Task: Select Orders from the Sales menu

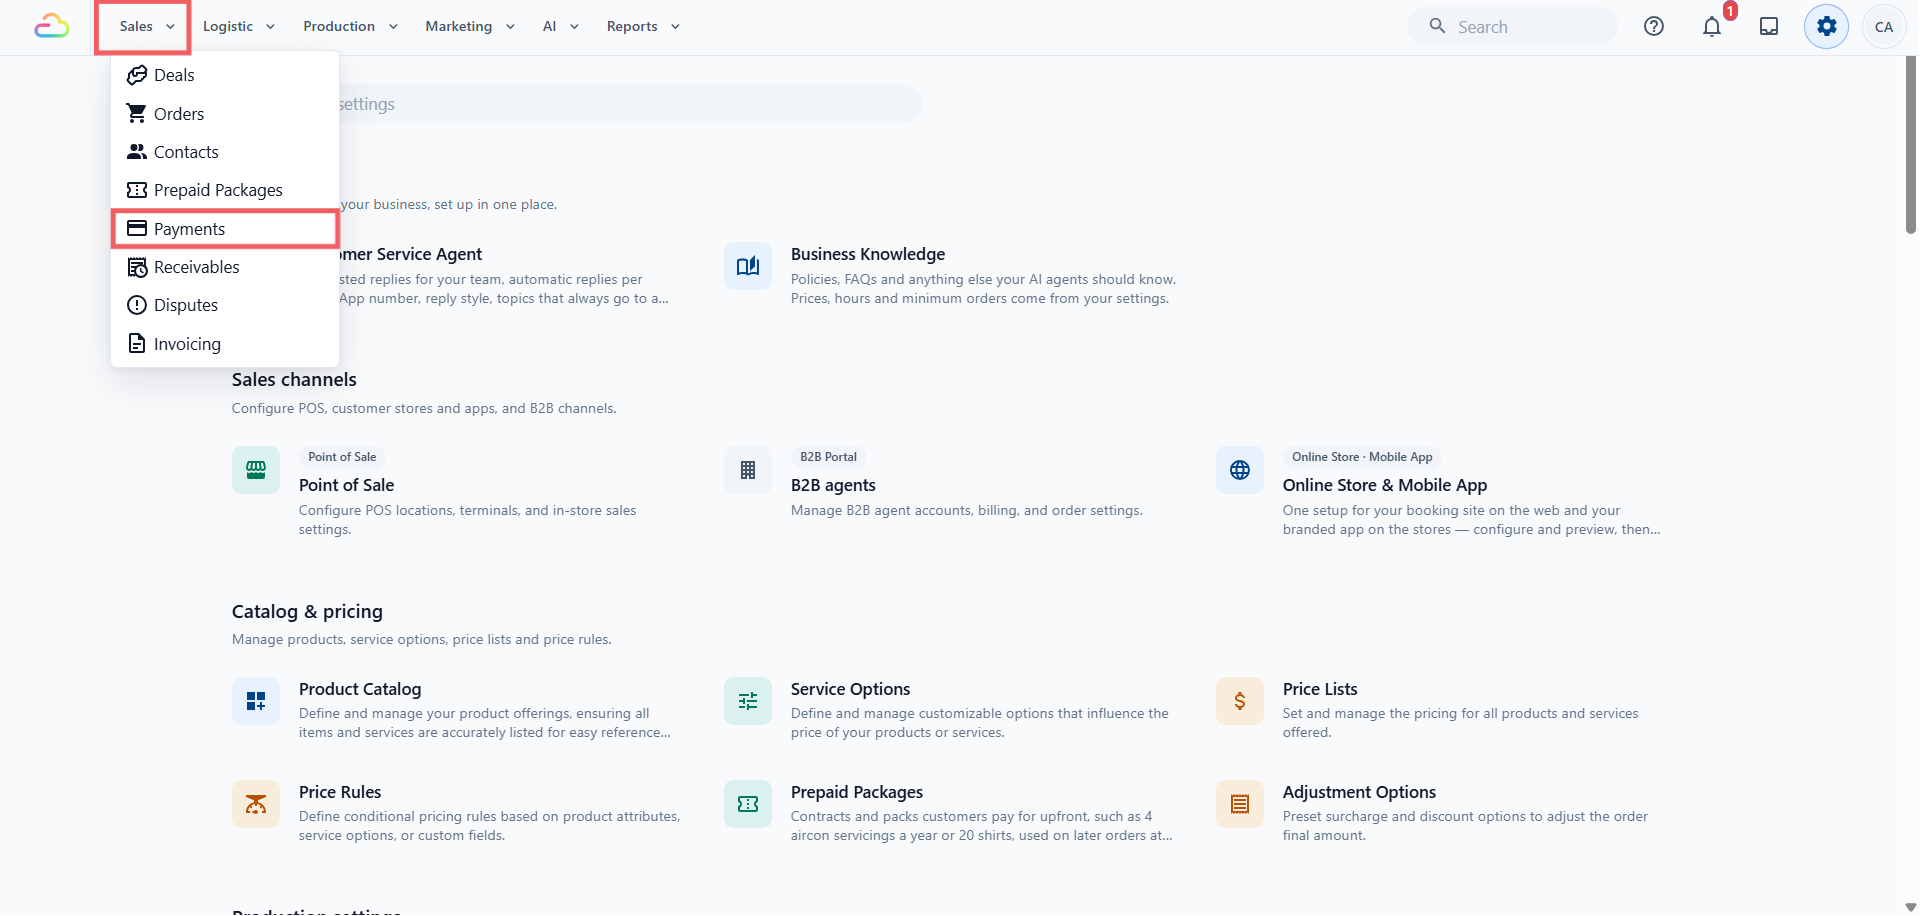Action: [x=225, y=114]
